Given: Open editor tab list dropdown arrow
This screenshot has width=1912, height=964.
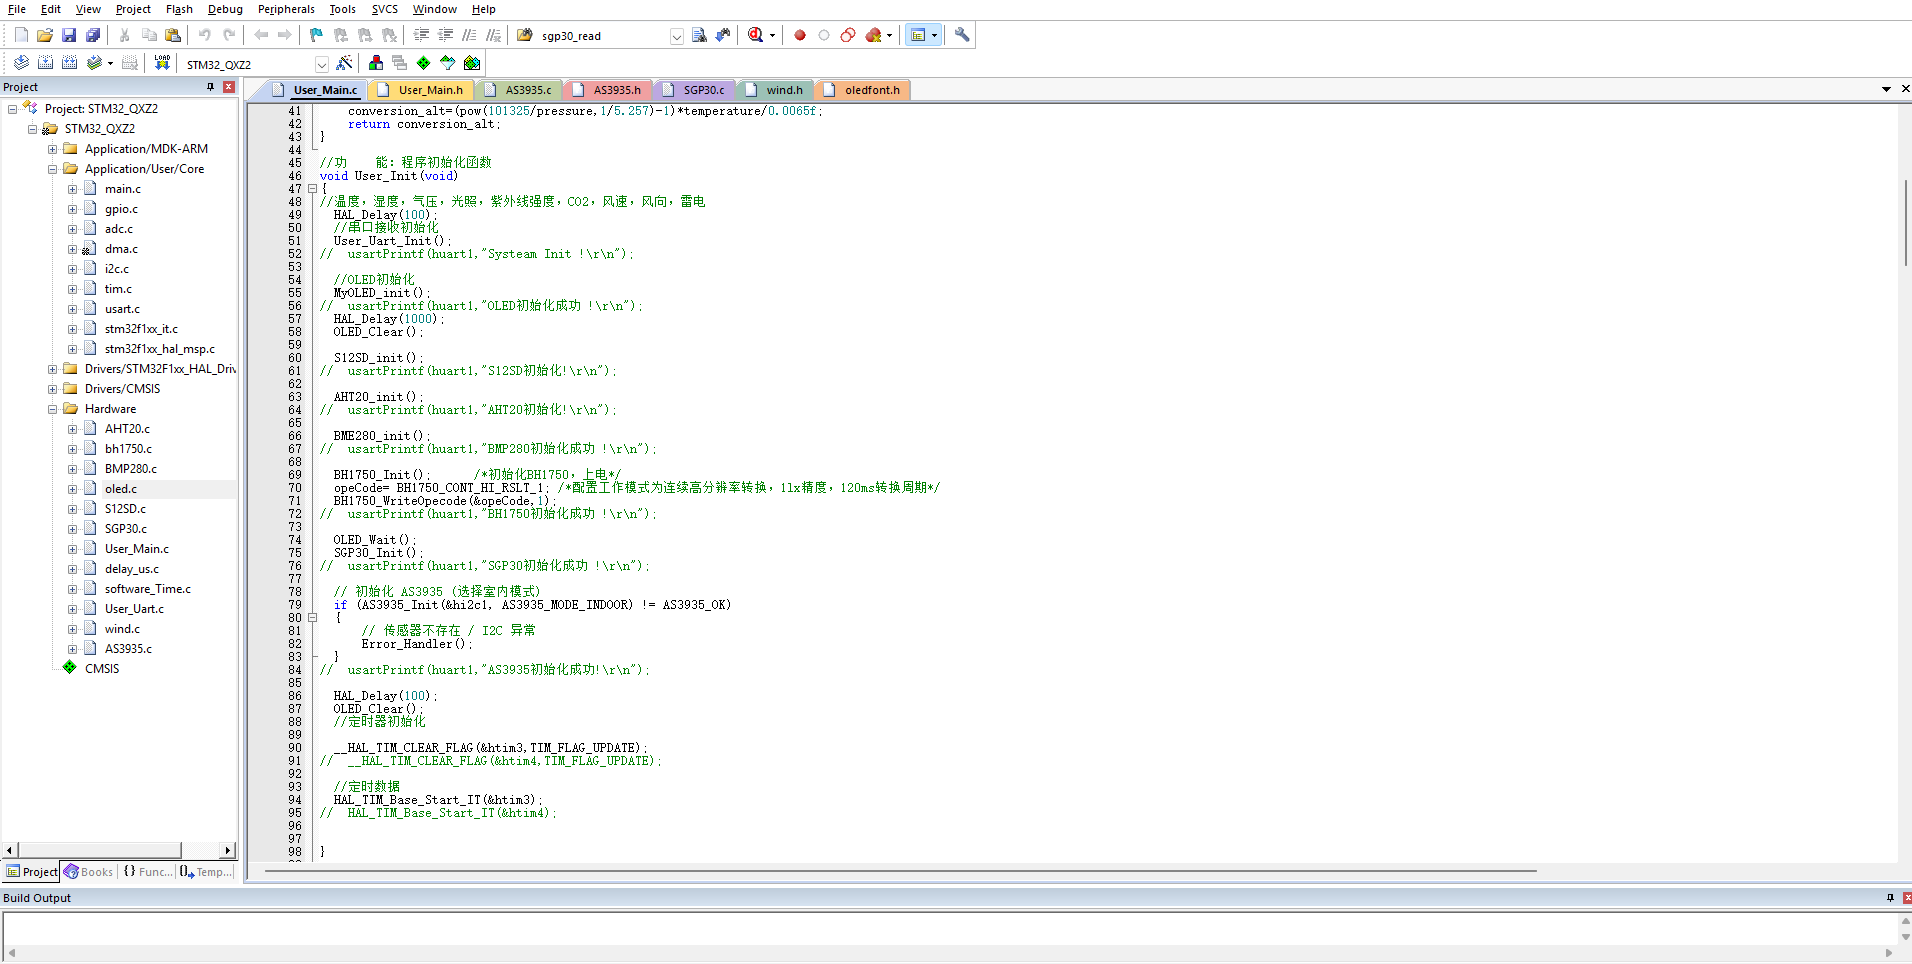Looking at the screenshot, I should (1886, 89).
